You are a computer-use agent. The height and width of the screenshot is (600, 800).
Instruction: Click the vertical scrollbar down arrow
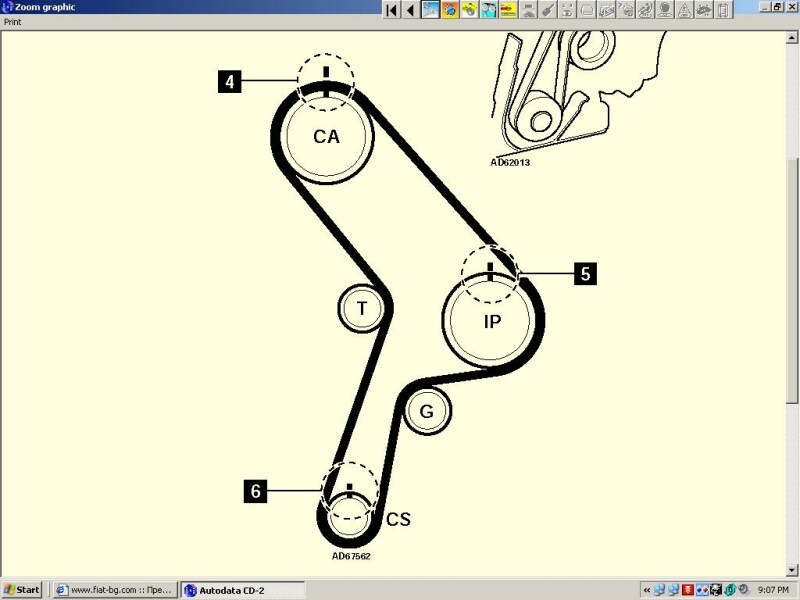point(792,570)
